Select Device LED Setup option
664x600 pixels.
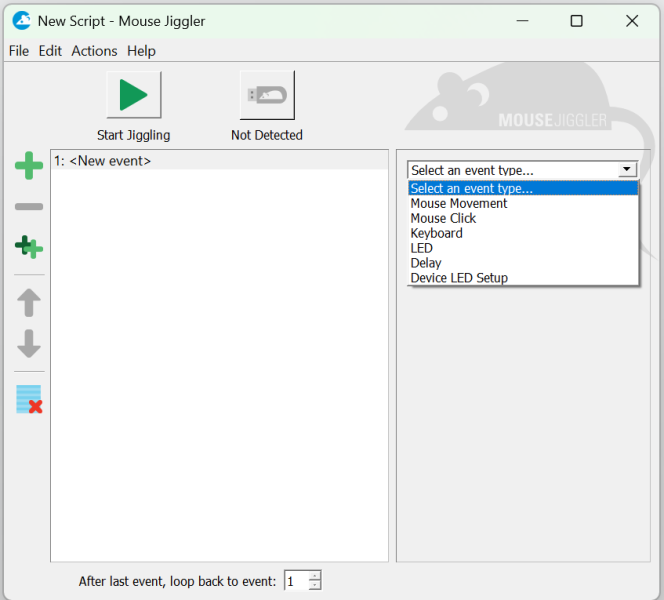(x=459, y=278)
